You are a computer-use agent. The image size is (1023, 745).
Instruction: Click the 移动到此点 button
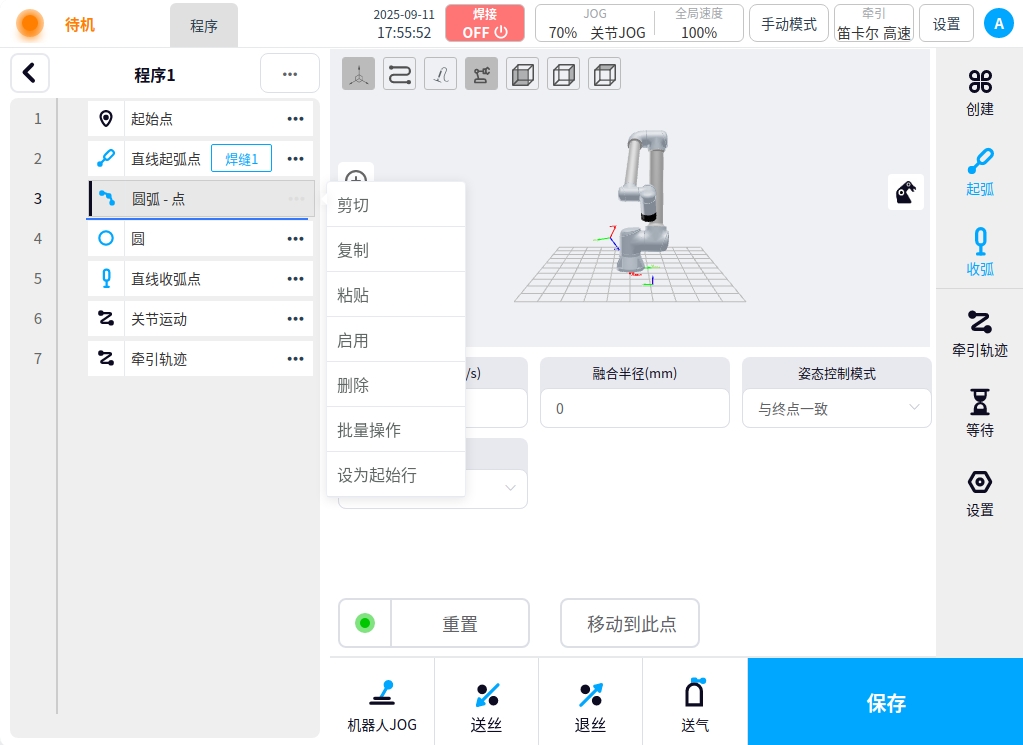pyautogui.click(x=630, y=624)
